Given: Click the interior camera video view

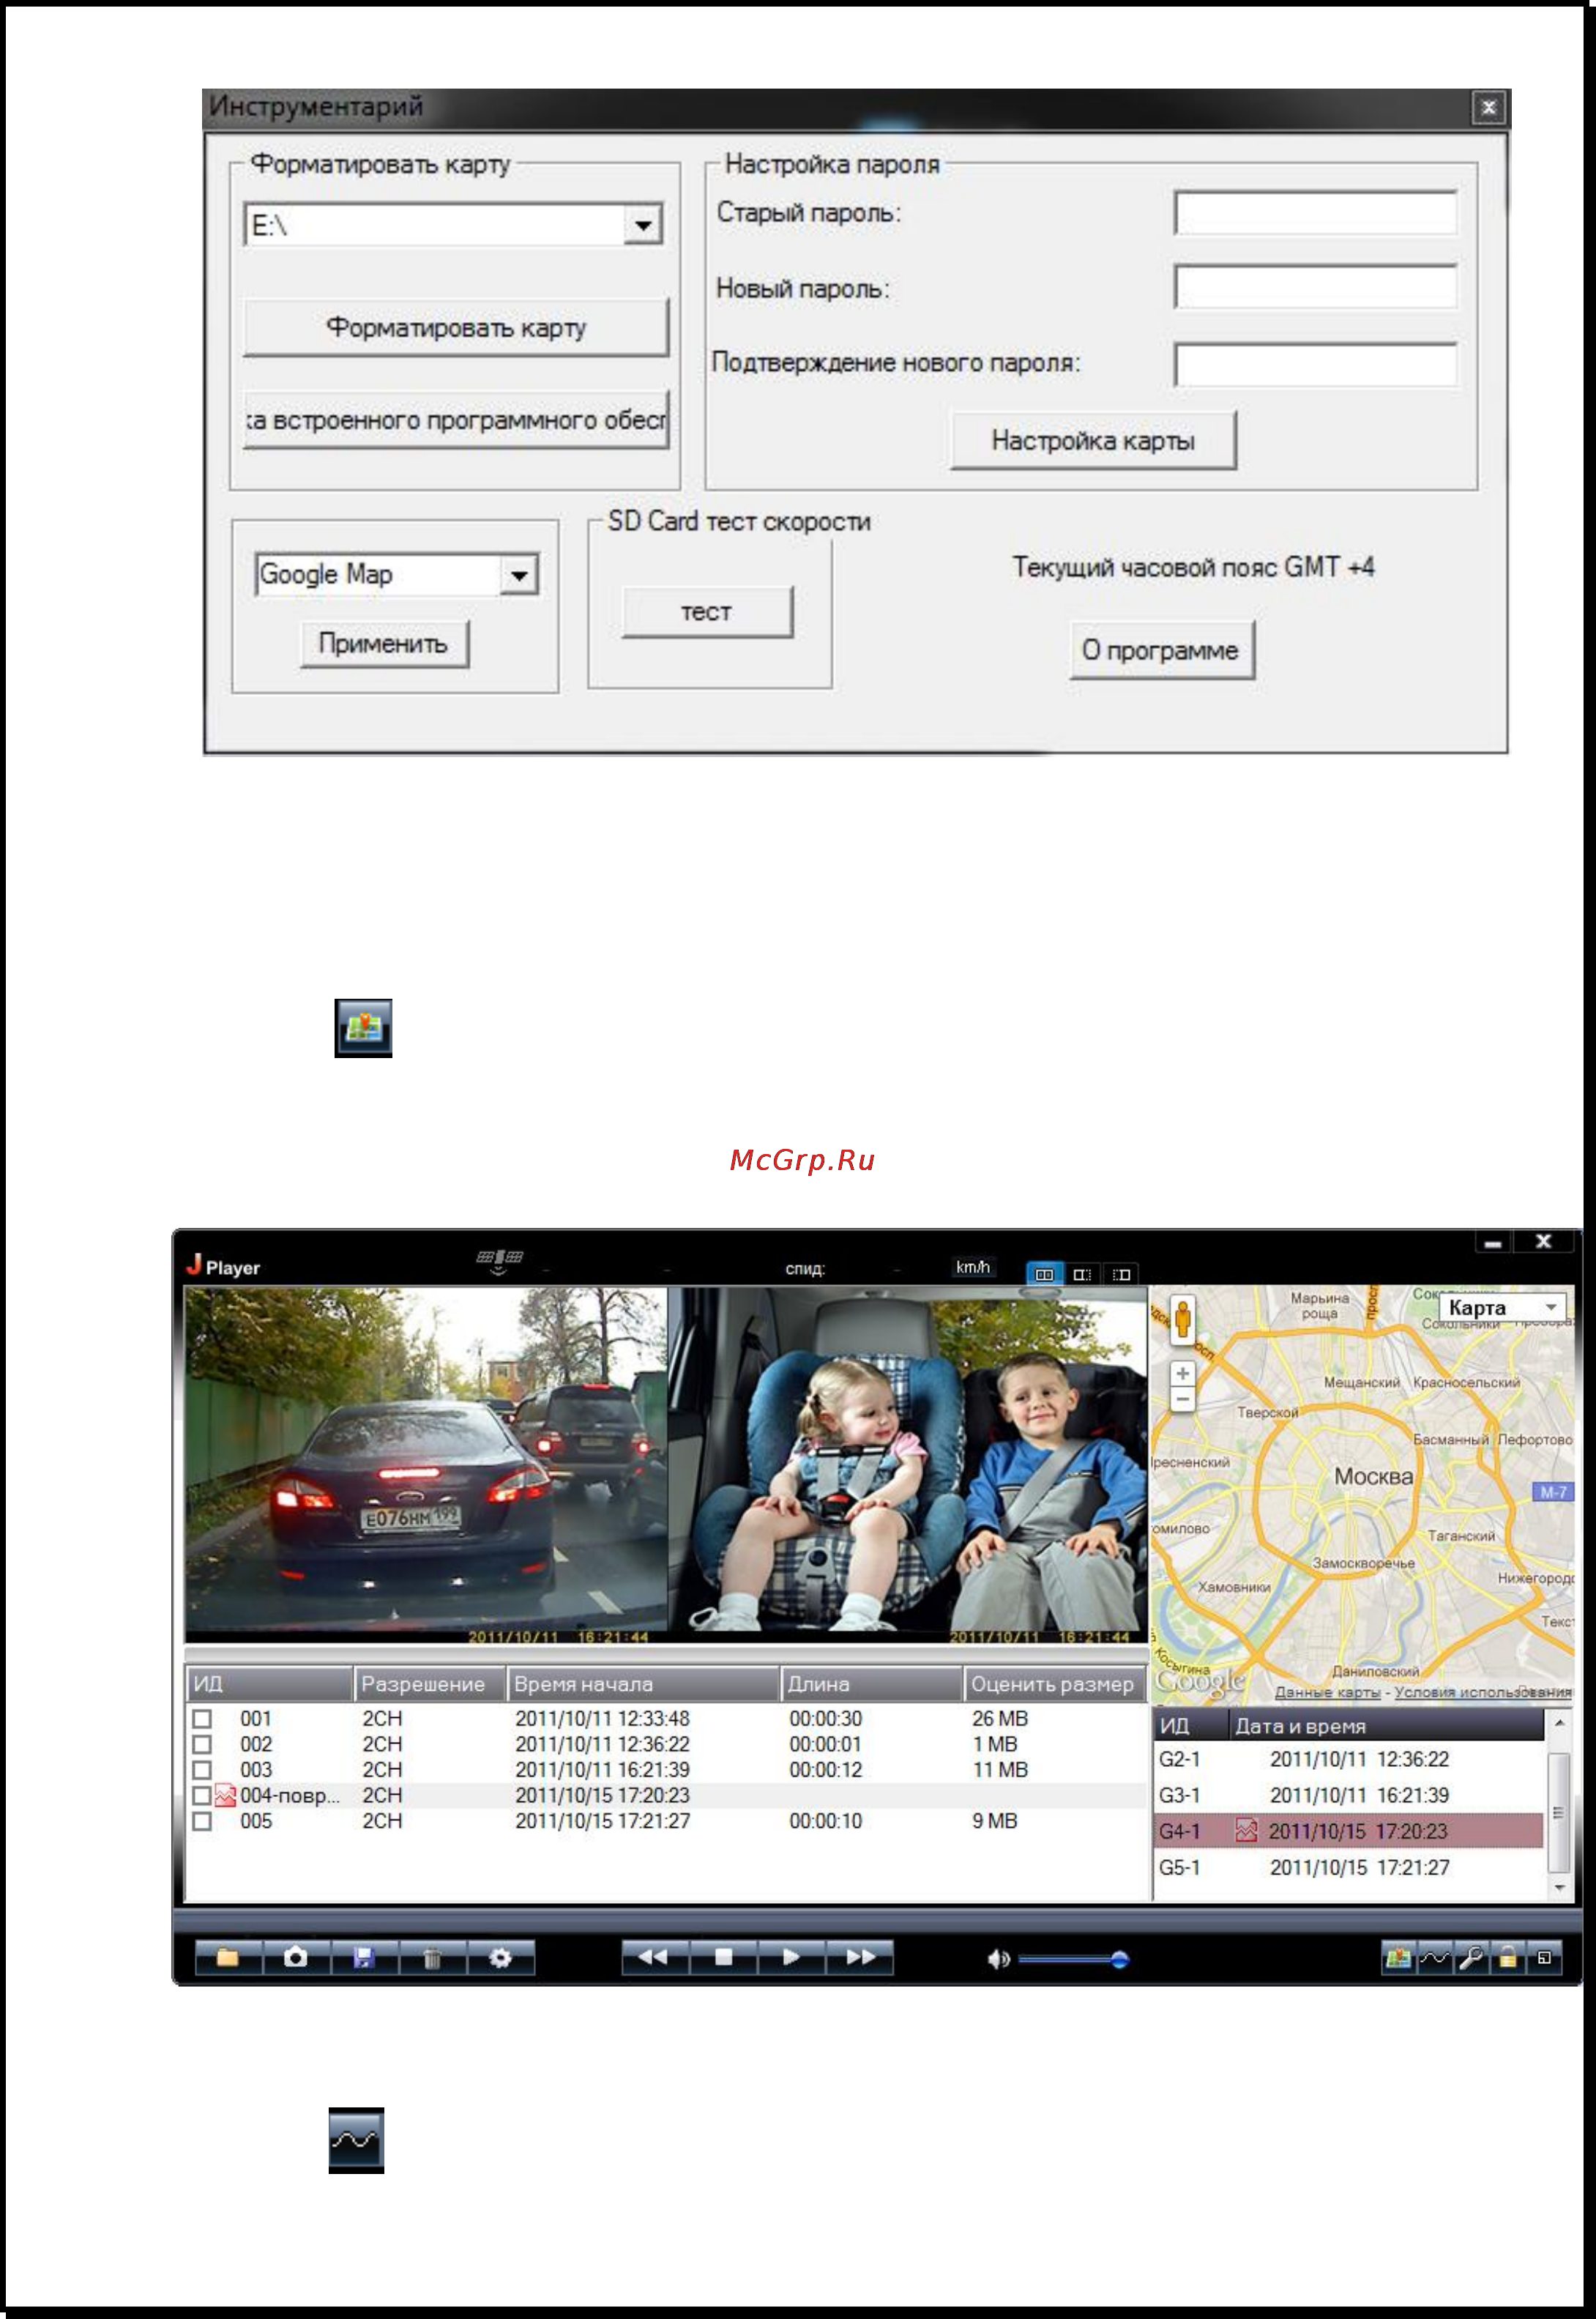Looking at the screenshot, I should pos(907,1464).
